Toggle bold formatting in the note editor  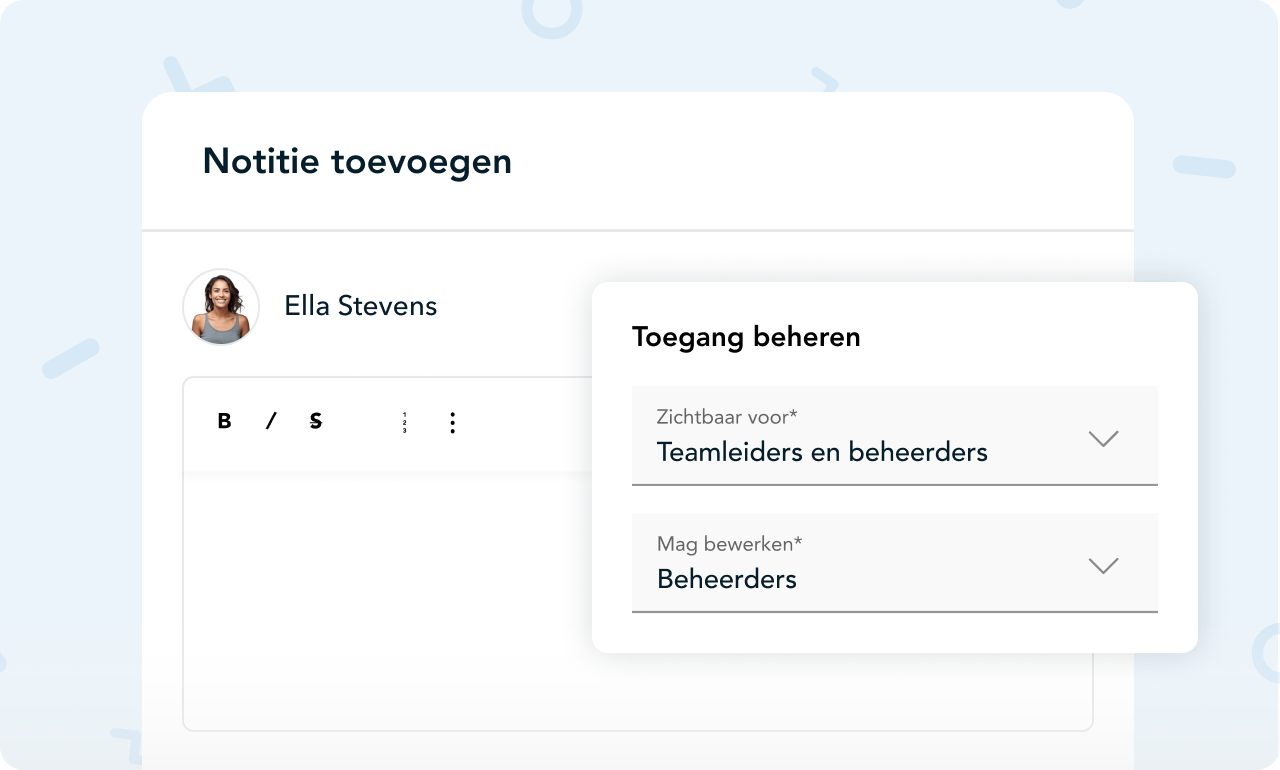224,422
